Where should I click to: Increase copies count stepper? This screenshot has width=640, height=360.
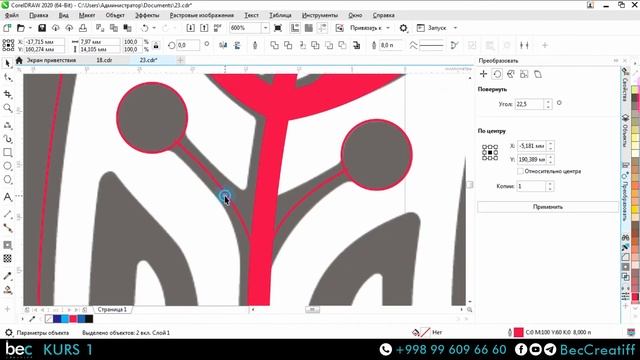coord(550,184)
